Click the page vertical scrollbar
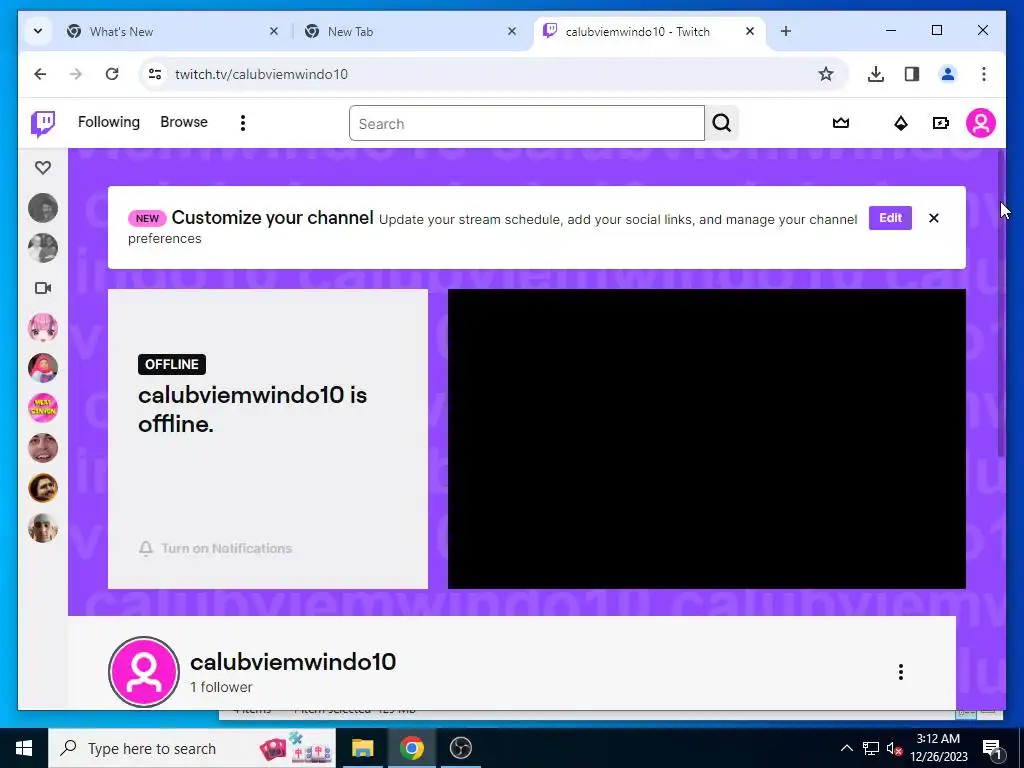The width and height of the screenshot is (1024, 768). (1000, 304)
